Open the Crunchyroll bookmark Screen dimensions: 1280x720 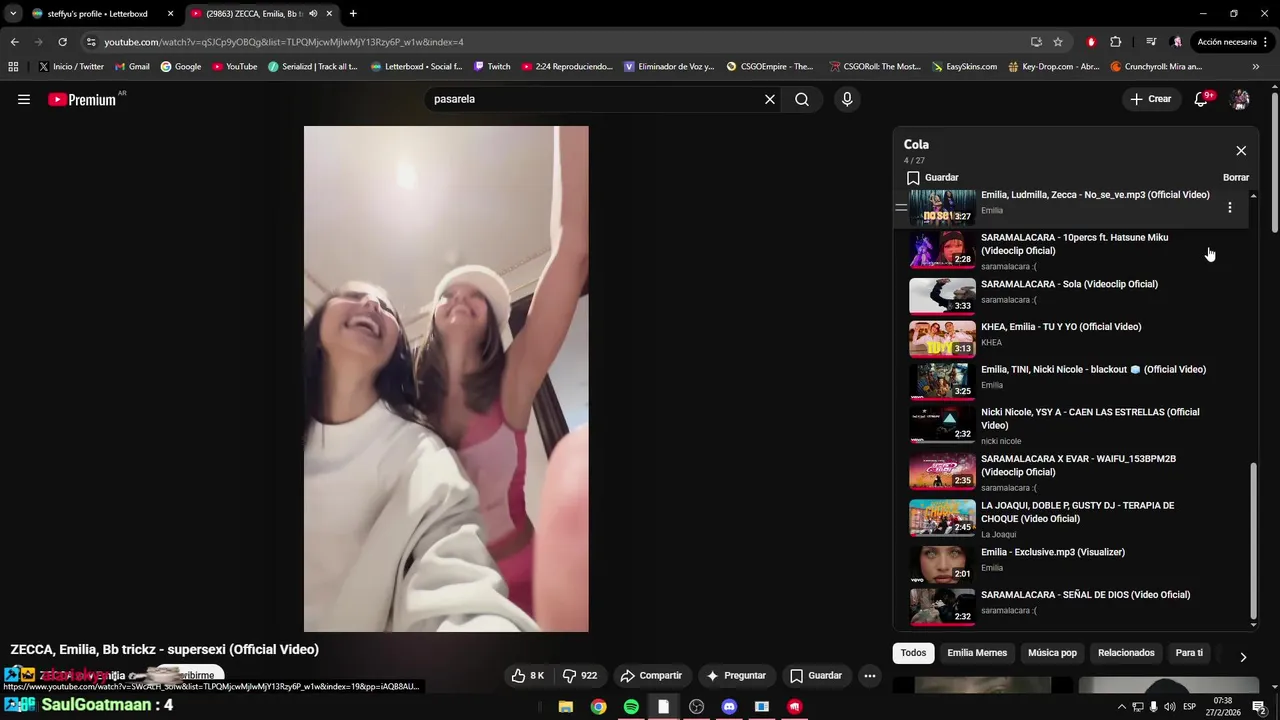coord(1156,67)
